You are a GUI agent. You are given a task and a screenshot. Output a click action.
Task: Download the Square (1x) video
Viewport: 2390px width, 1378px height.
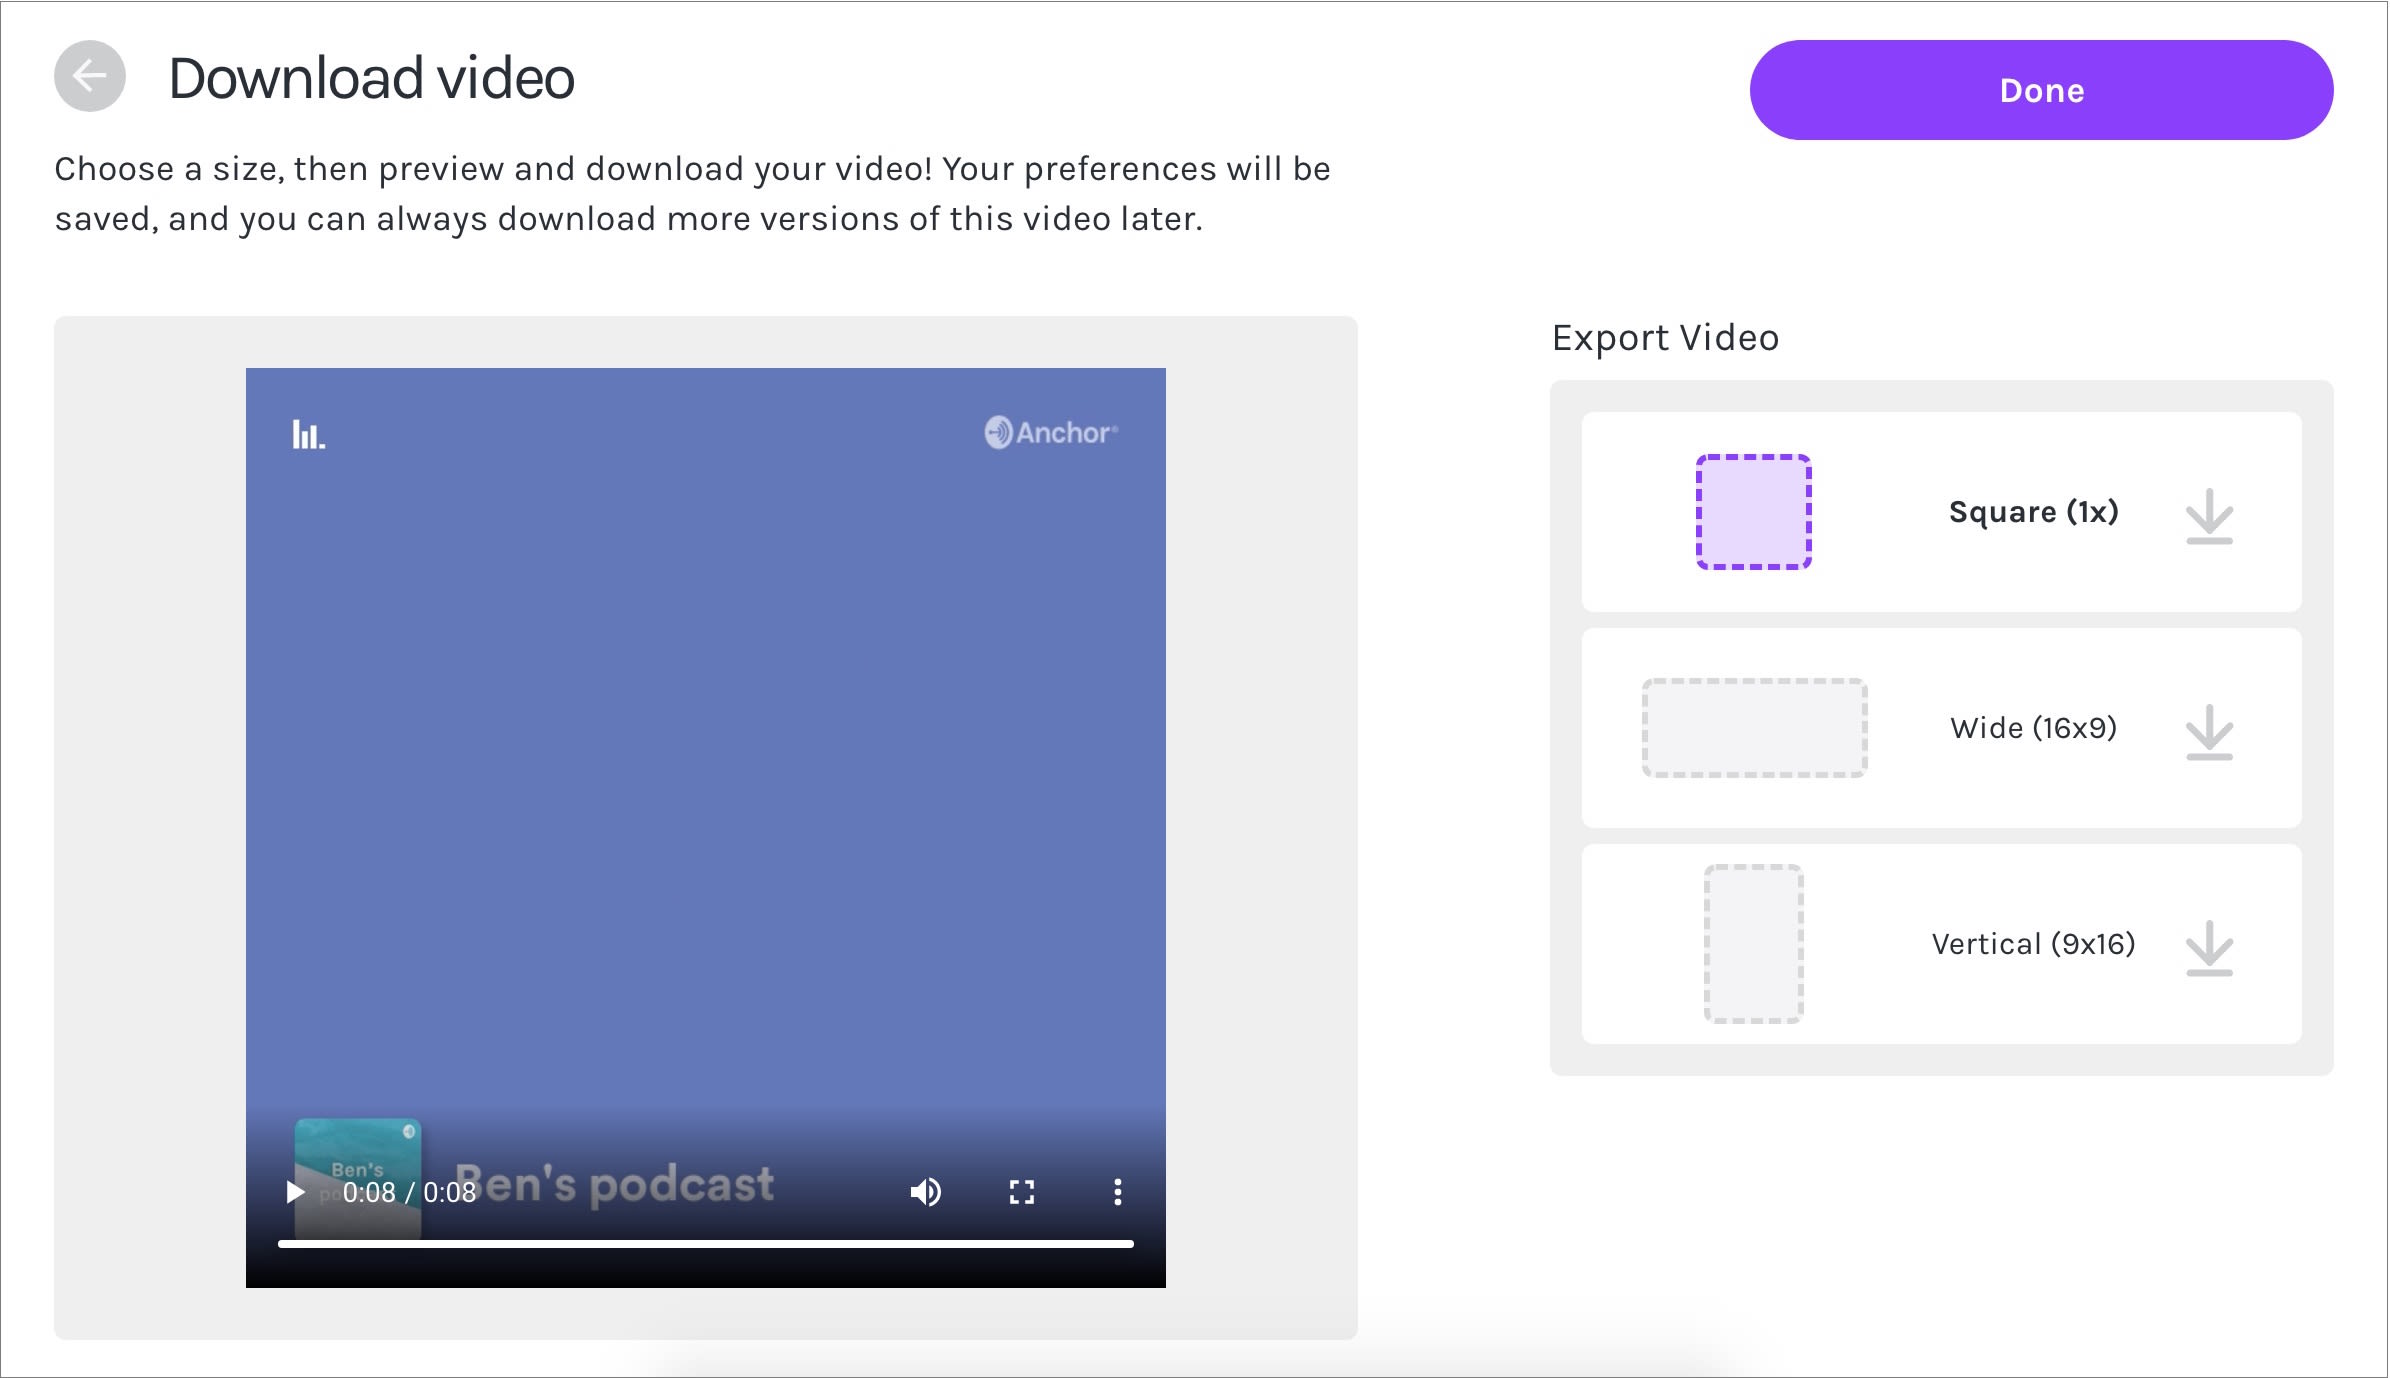pos(2209,516)
